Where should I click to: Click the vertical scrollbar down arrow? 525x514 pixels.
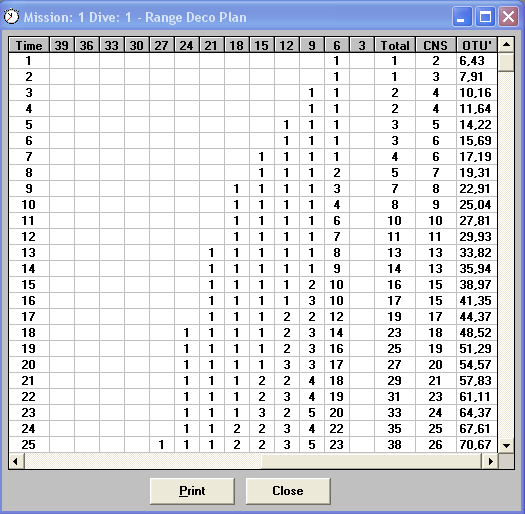pos(506,446)
